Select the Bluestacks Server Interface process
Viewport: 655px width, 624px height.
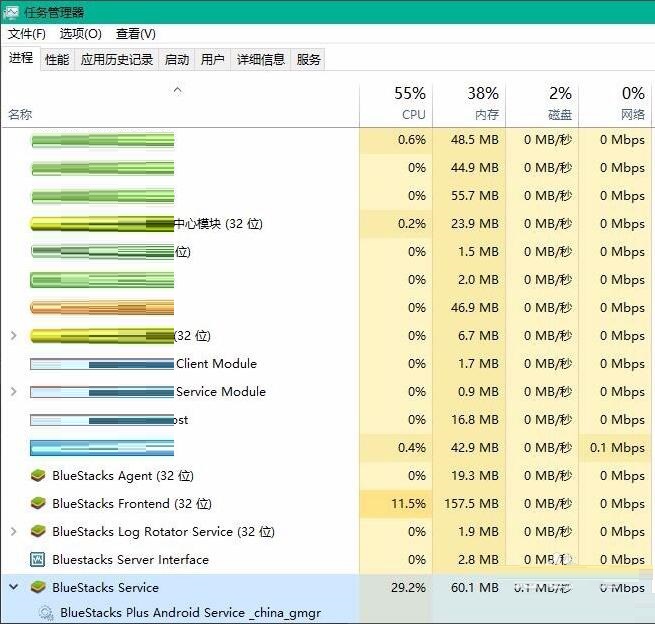coord(130,559)
